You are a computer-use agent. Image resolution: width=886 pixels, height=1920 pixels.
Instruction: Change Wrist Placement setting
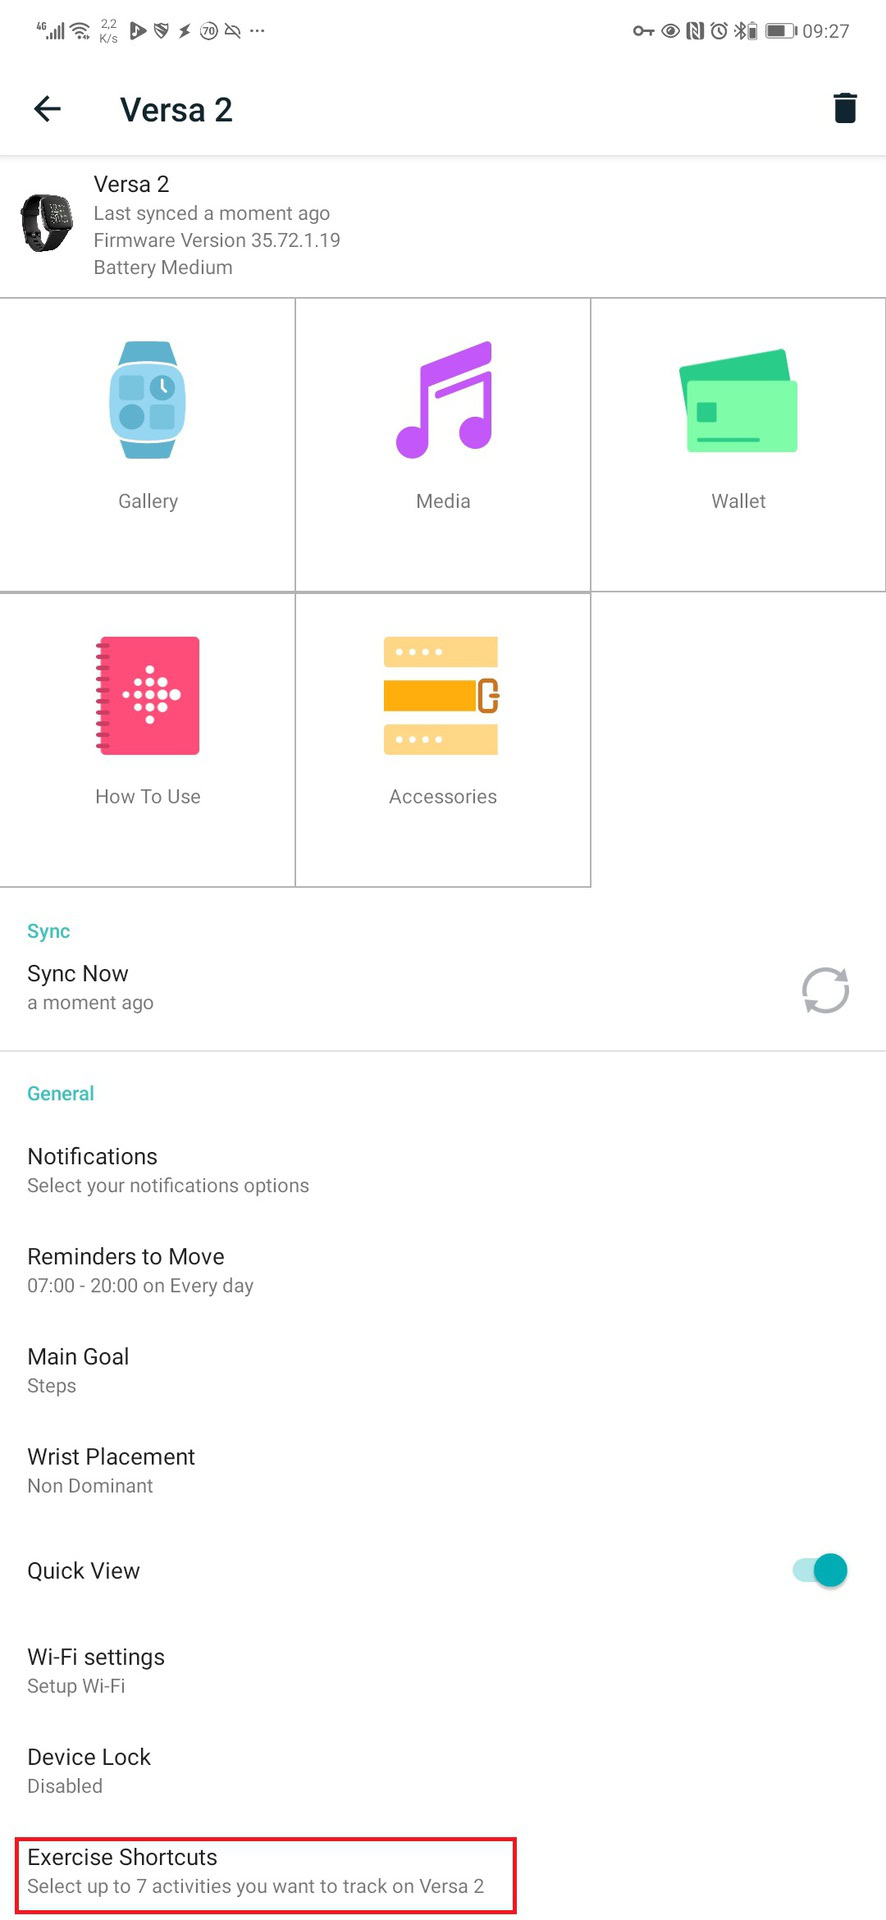tap(111, 1470)
